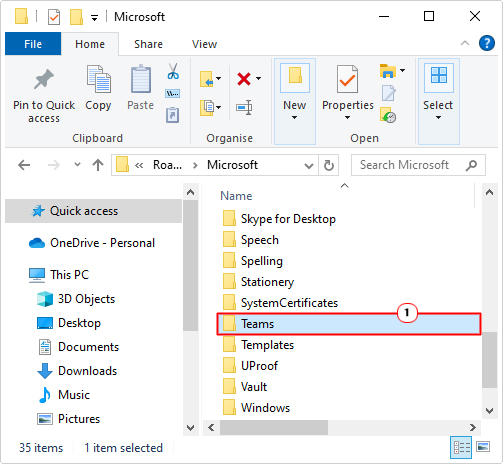Screen dimensions: 503x464
Task: Click Pin to Quick access icon
Action: (x=44, y=79)
